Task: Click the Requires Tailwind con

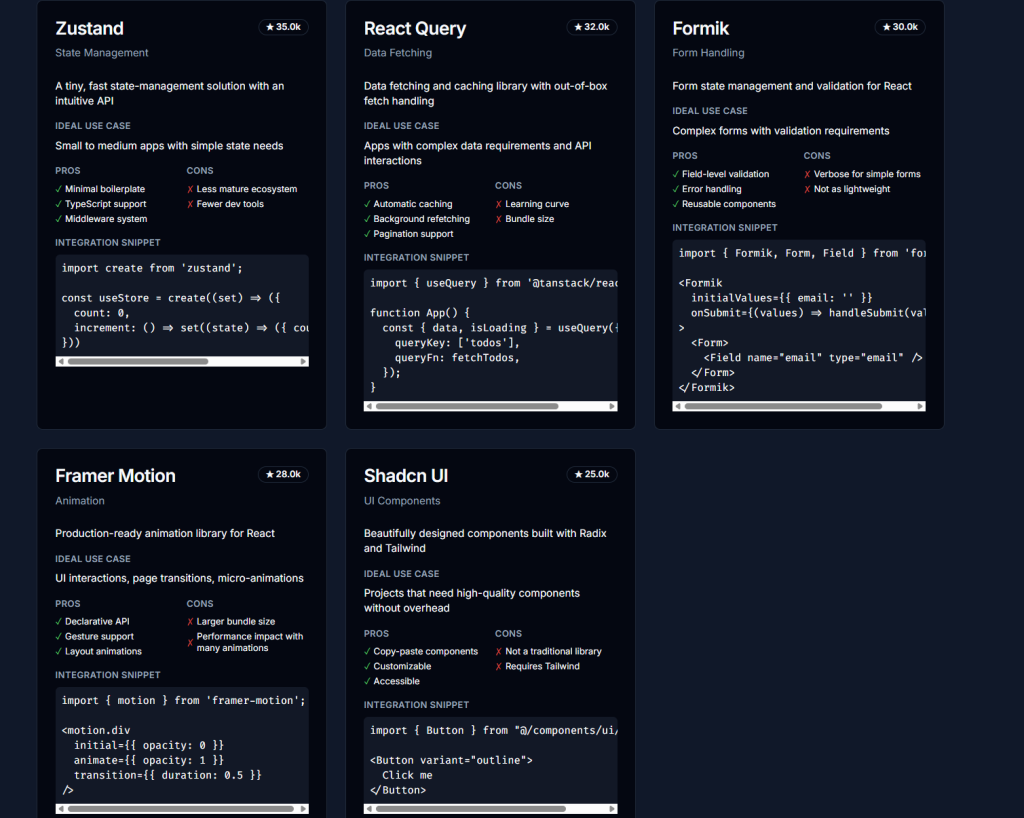Action: tap(537, 667)
